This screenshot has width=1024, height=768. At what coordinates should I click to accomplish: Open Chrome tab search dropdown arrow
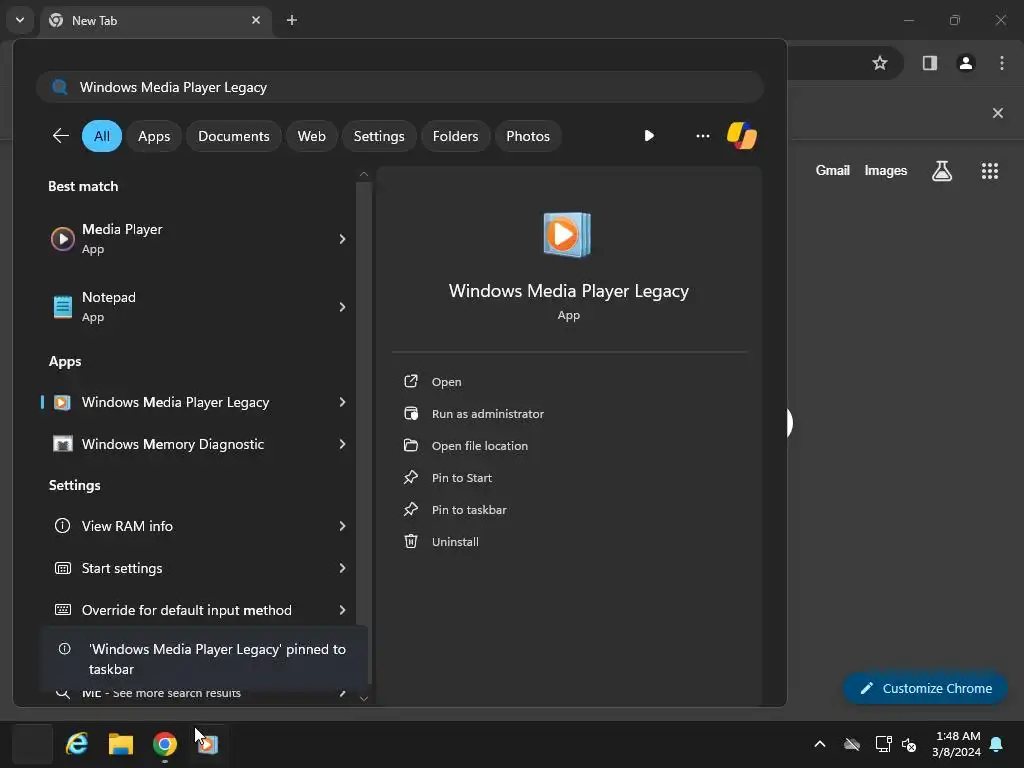pos(20,20)
